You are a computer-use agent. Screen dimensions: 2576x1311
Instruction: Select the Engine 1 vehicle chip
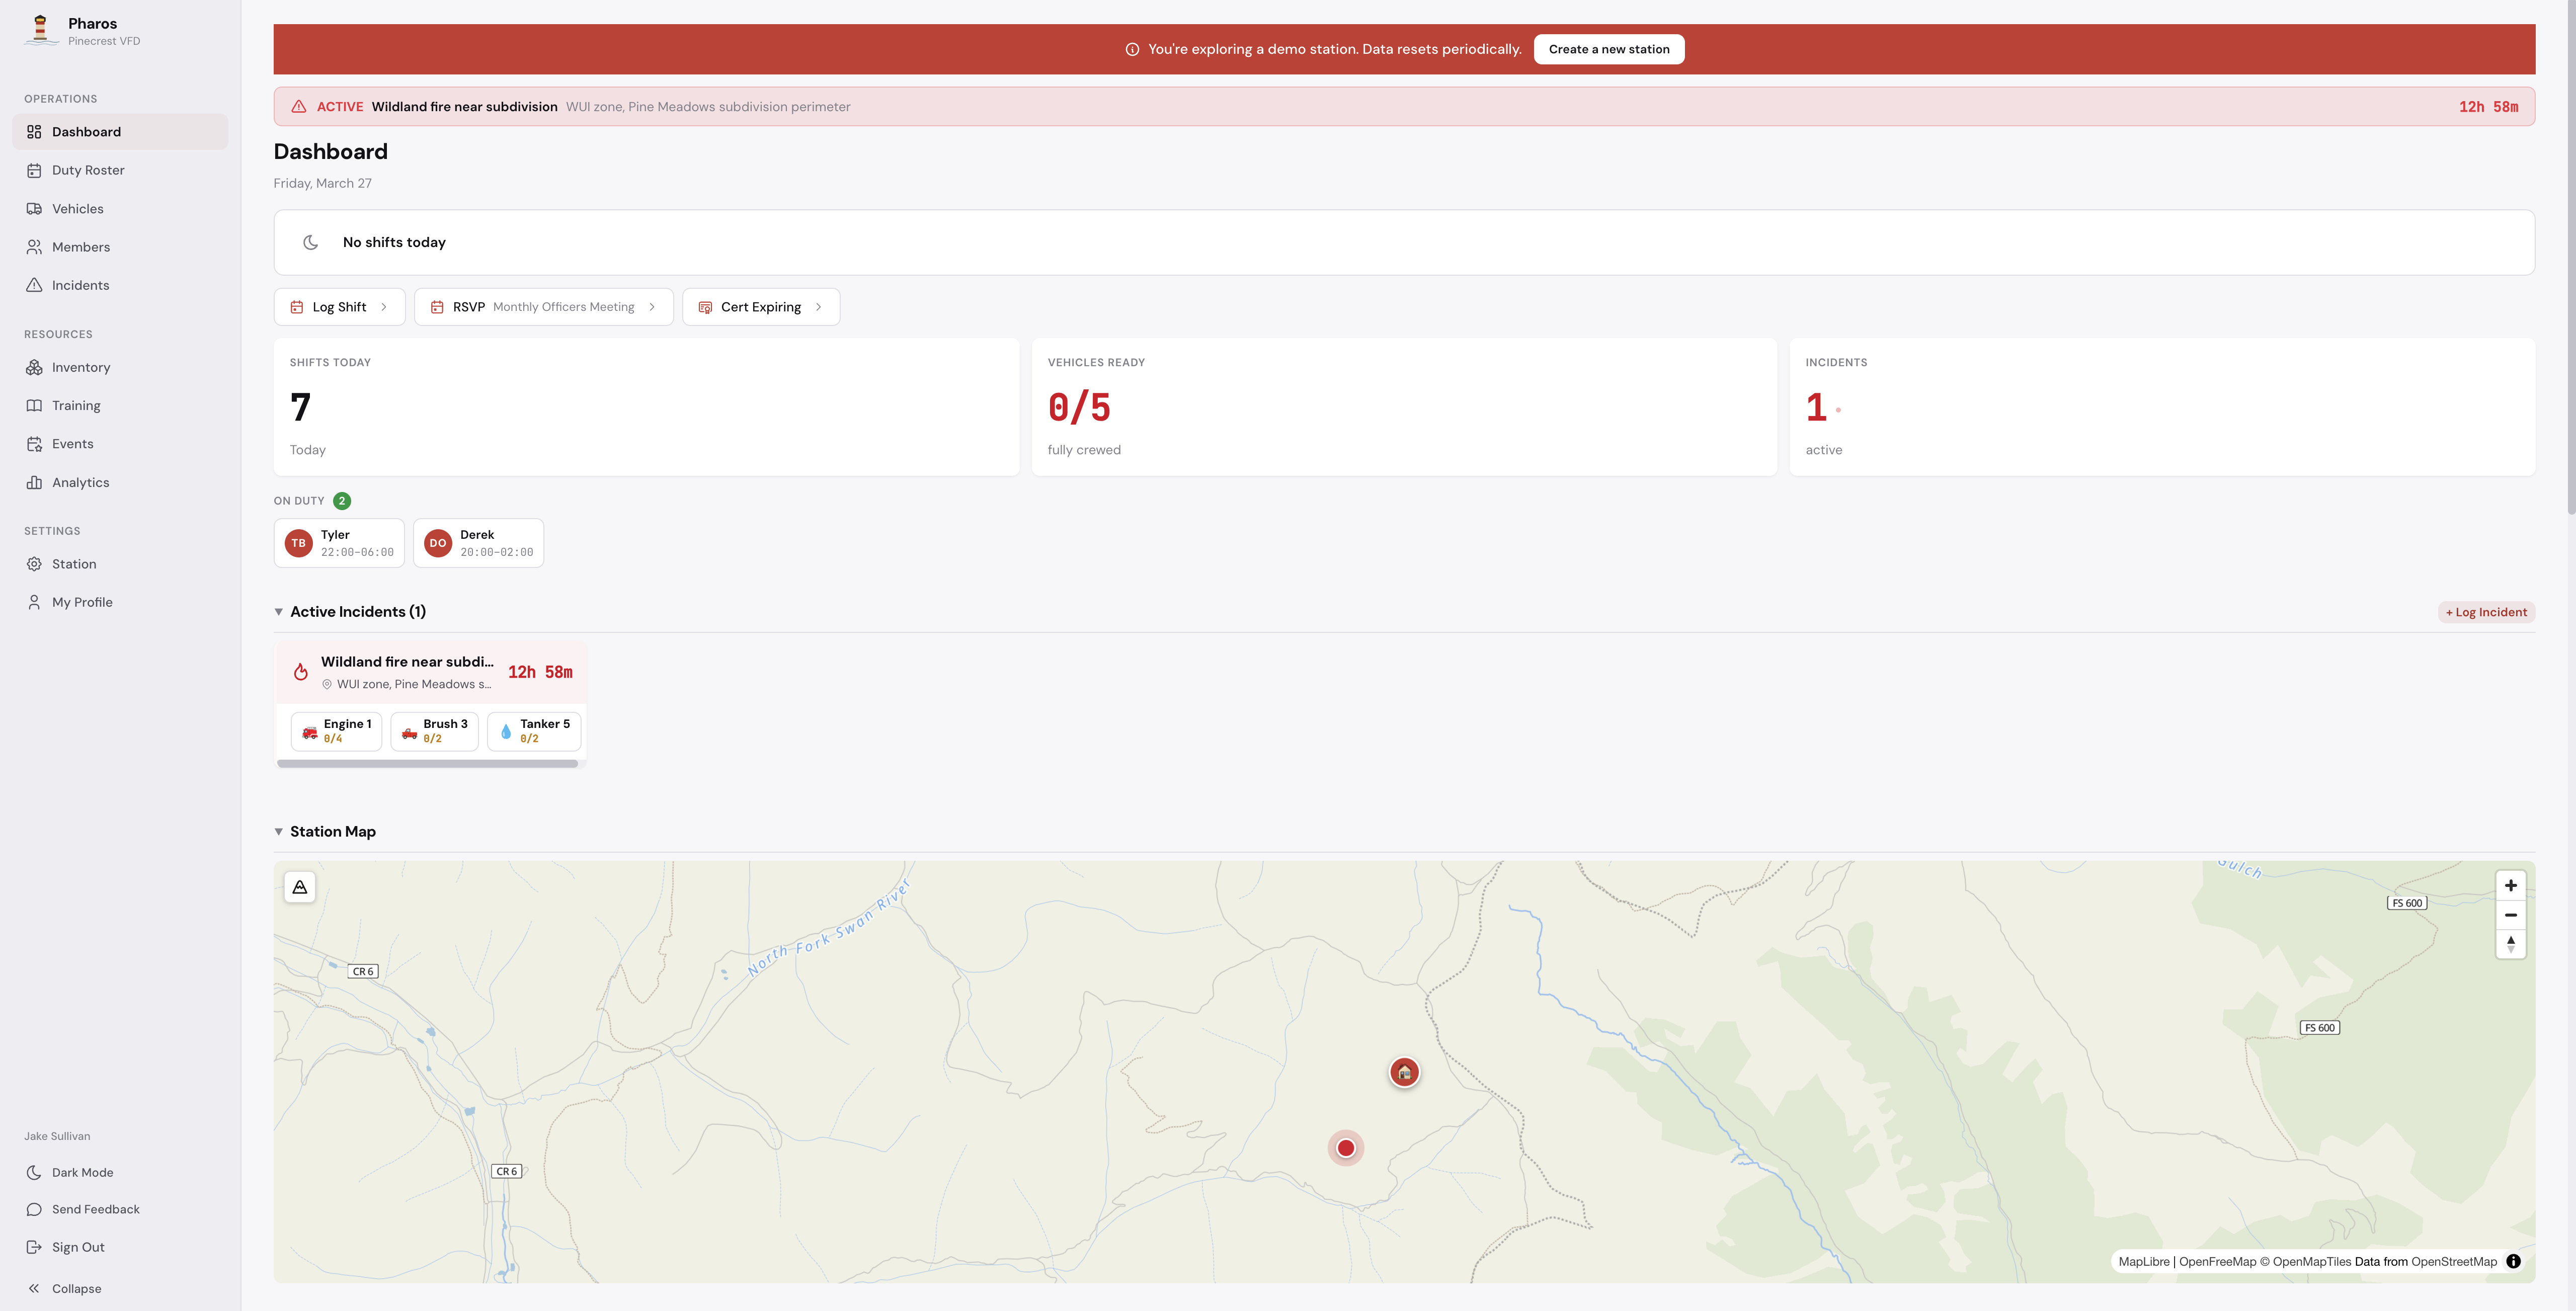[x=337, y=731]
